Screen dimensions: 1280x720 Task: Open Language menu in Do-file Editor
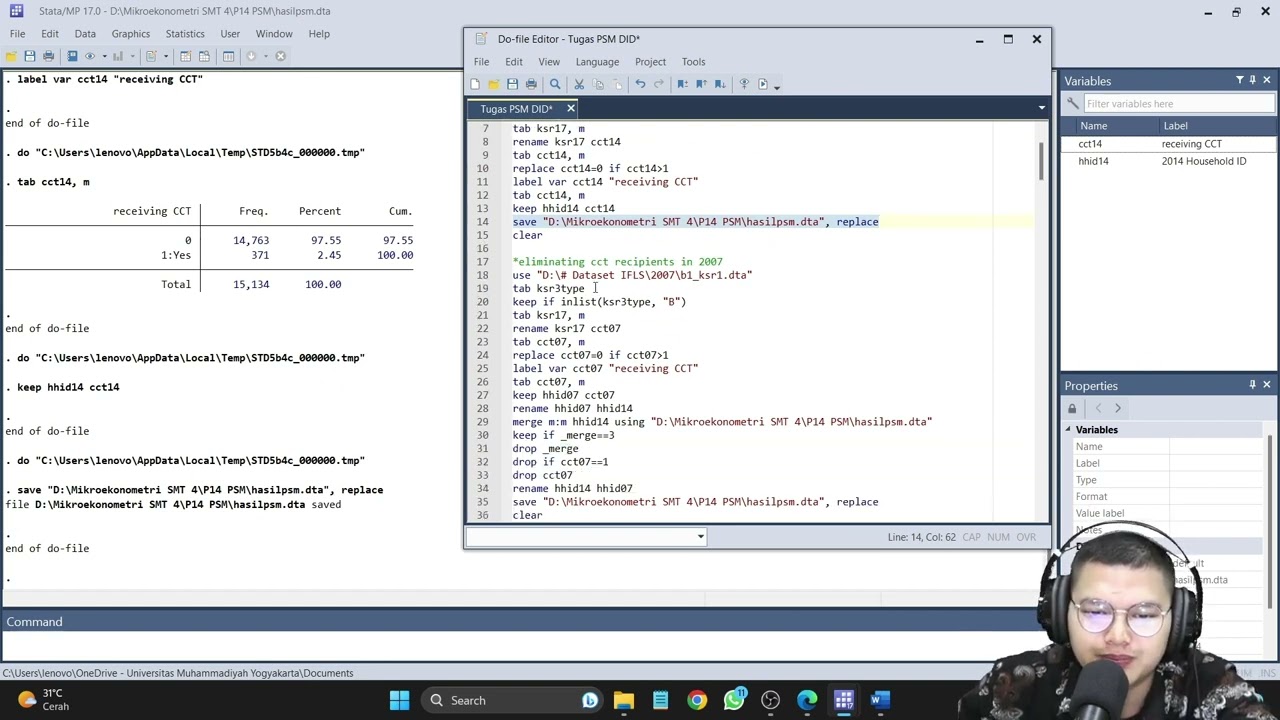click(597, 62)
